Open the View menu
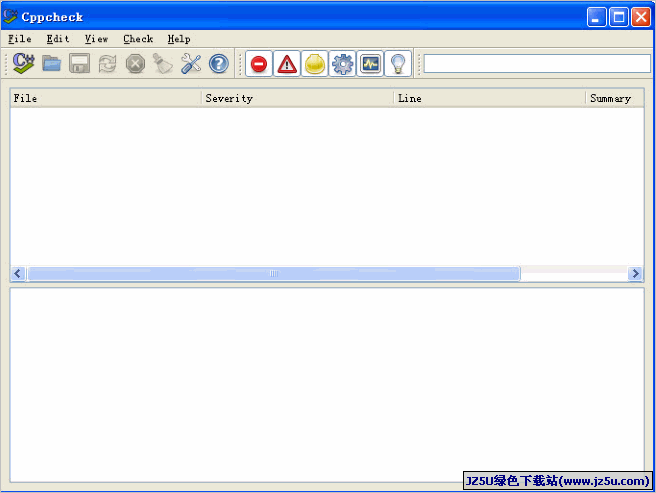Viewport: 656px width, 493px height. pos(96,39)
